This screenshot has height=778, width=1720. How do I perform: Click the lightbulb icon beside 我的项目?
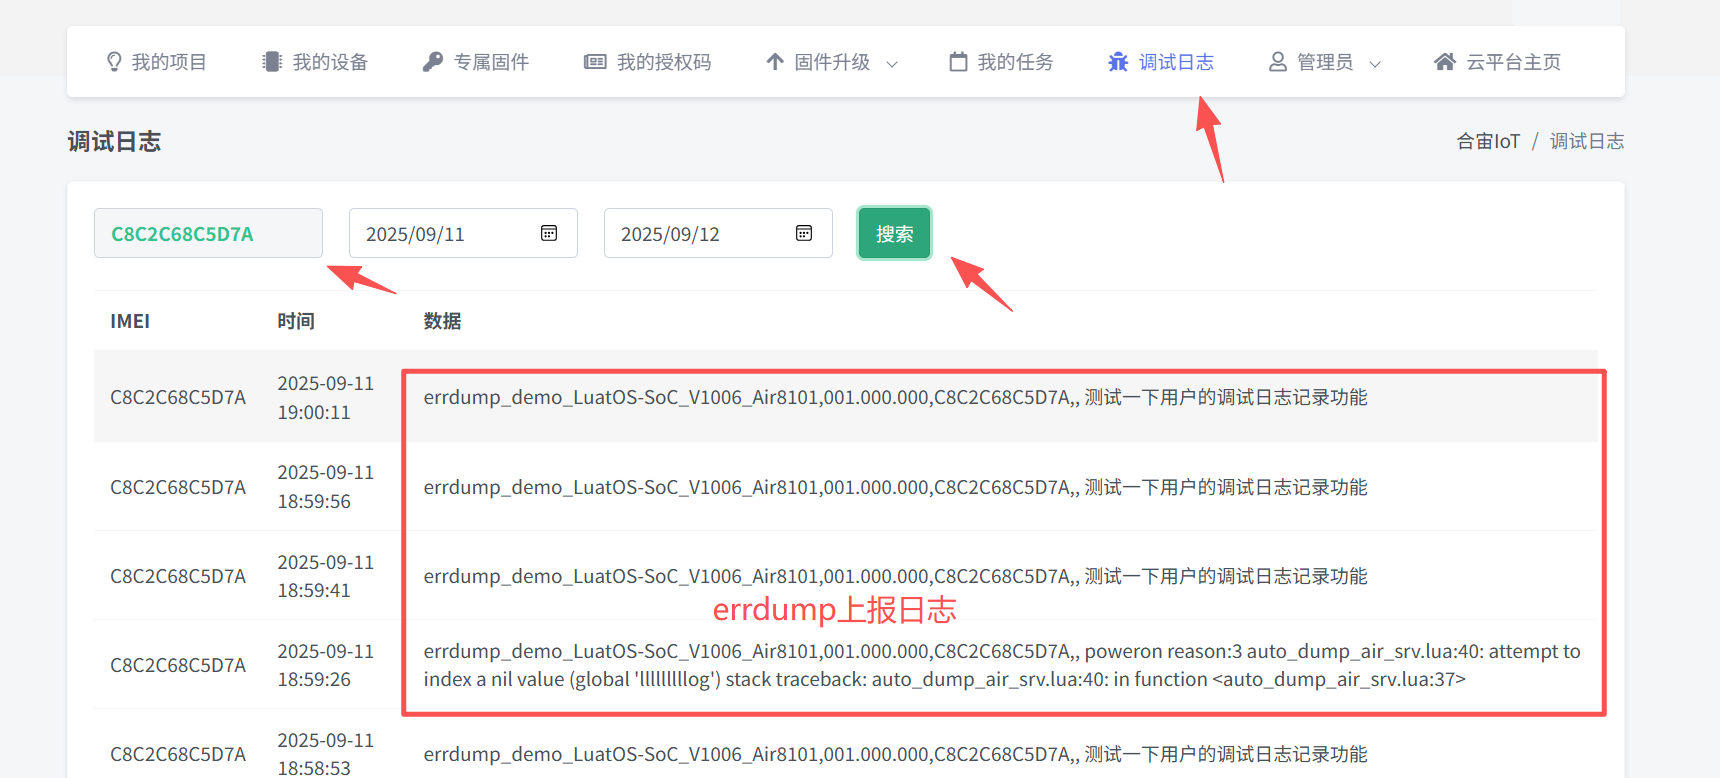tap(114, 62)
